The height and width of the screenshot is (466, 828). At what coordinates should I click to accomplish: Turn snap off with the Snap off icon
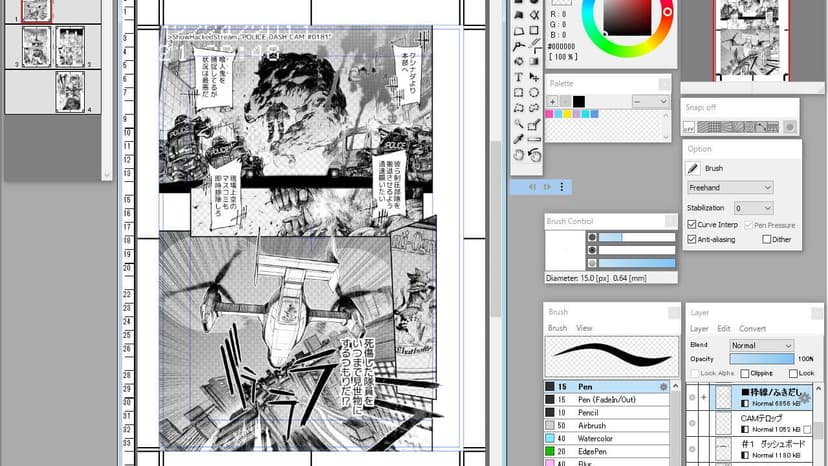coord(689,127)
